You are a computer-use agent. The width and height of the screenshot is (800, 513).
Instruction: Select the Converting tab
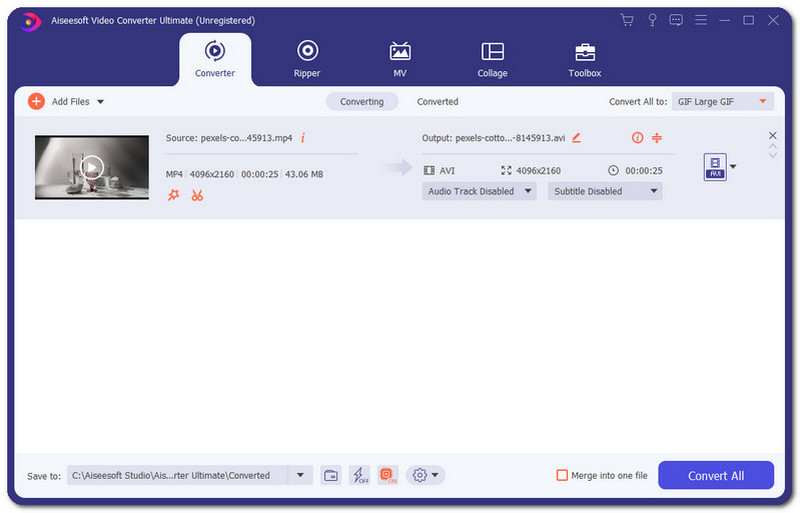tap(362, 102)
